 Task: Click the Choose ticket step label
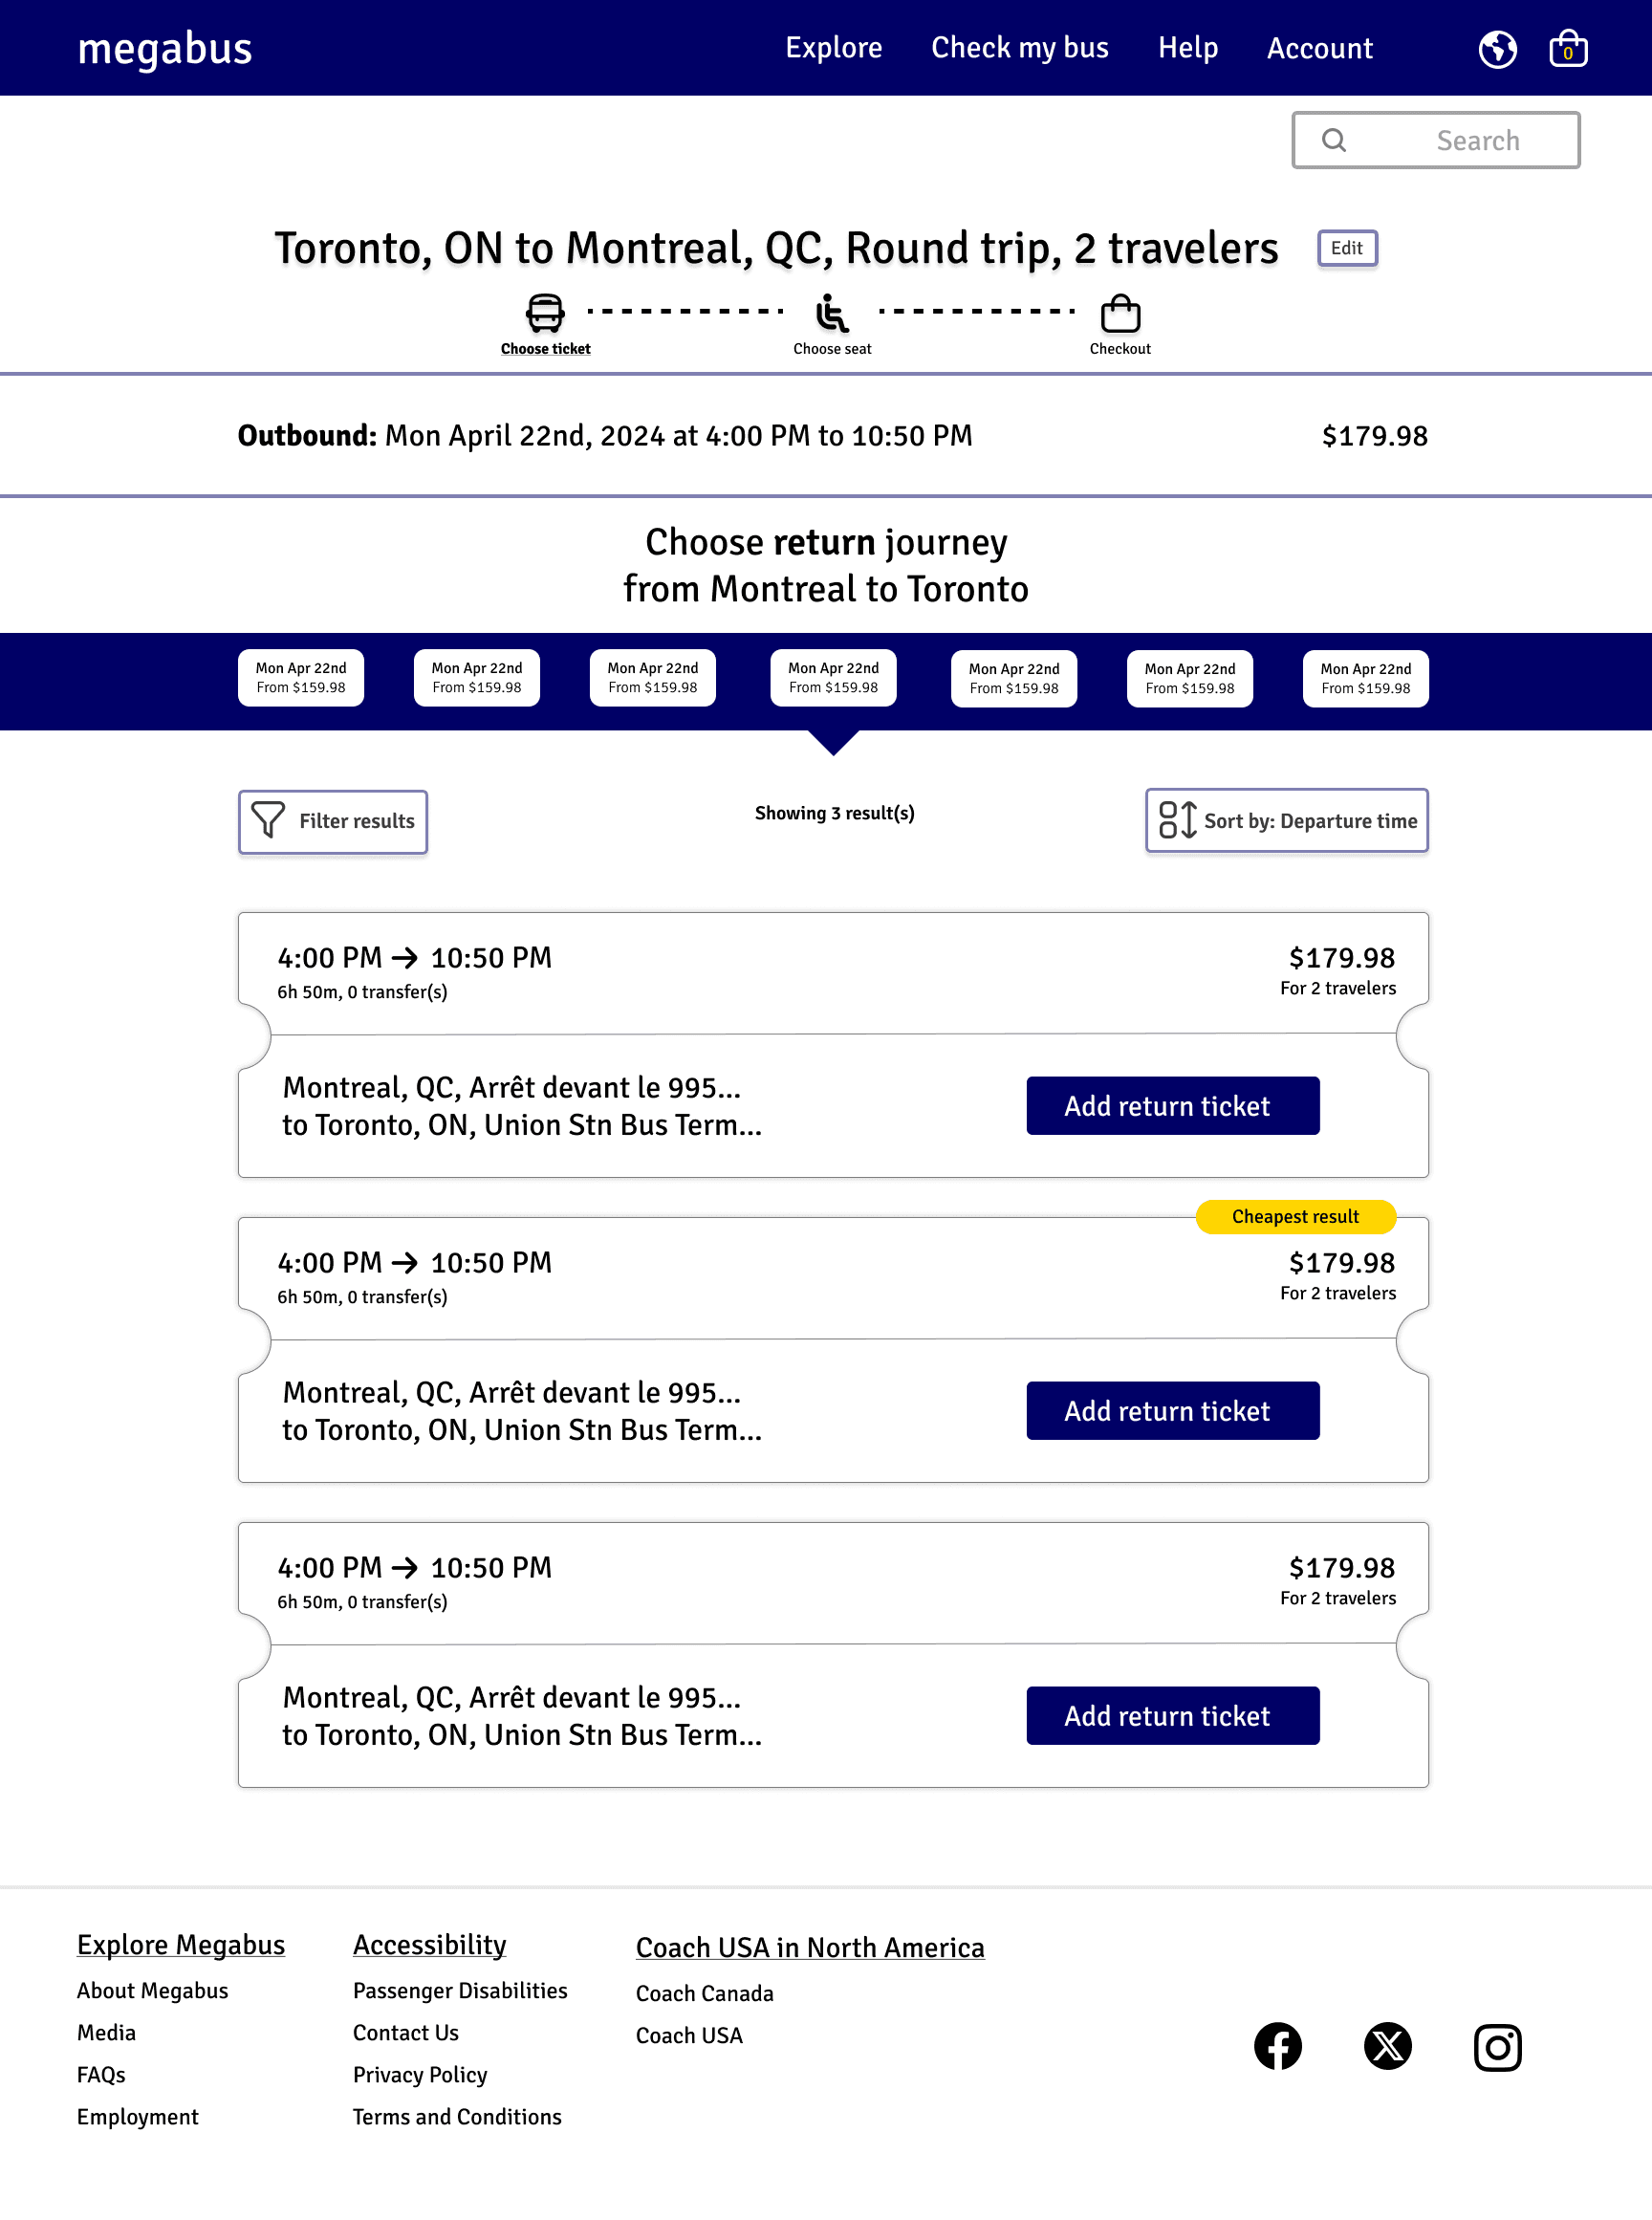coord(545,349)
